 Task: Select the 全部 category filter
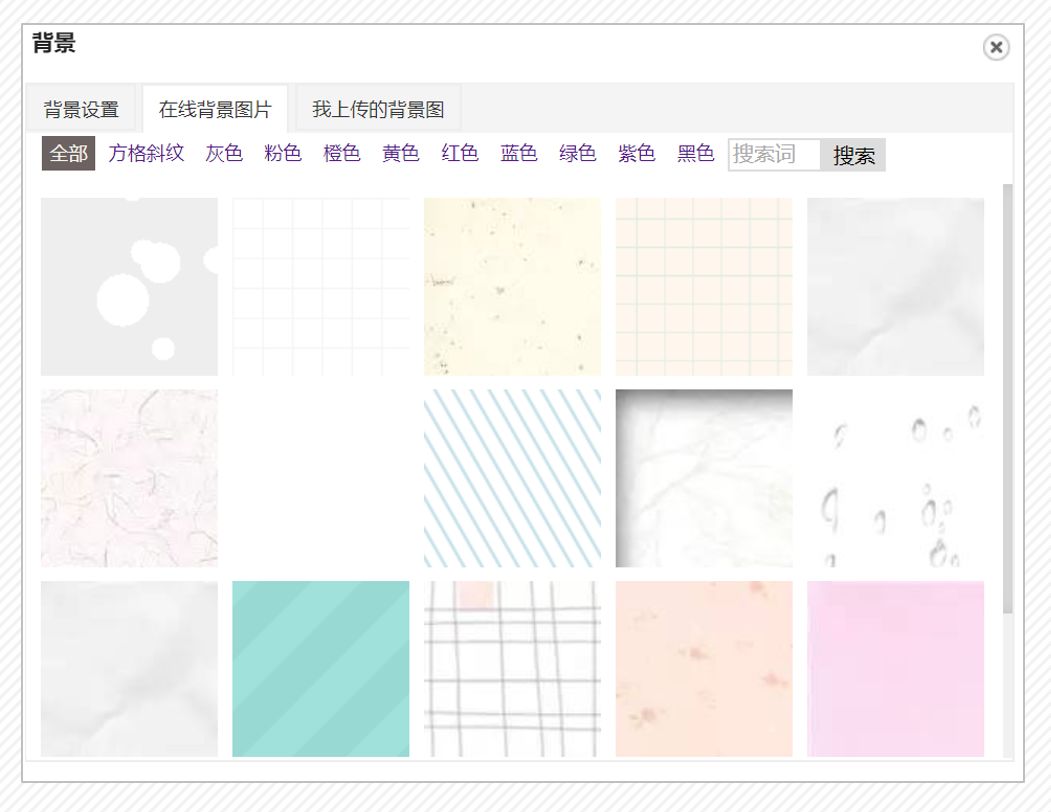click(x=68, y=154)
